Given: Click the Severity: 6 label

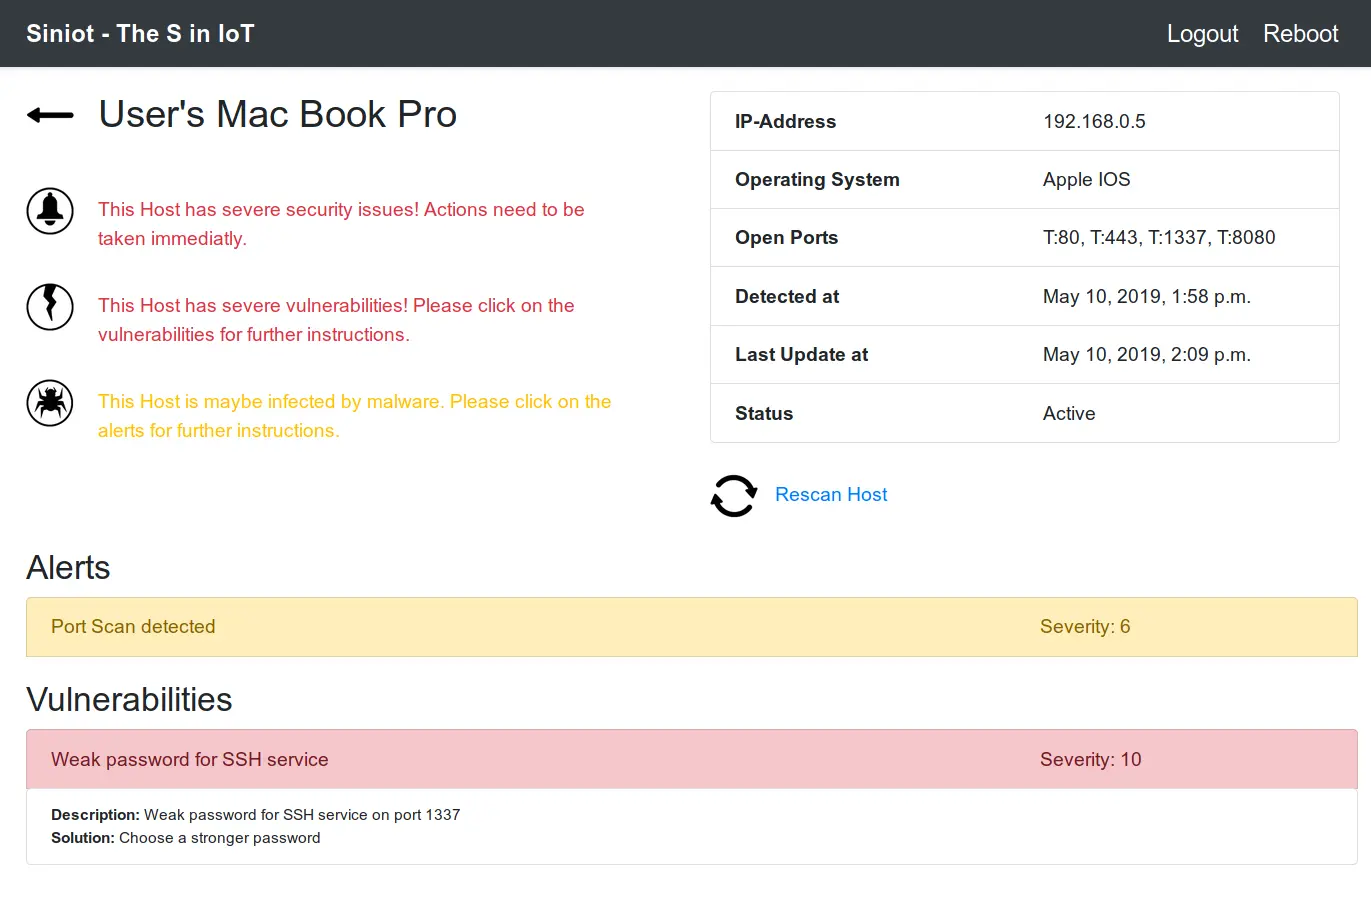Looking at the screenshot, I should (x=1085, y=626).
